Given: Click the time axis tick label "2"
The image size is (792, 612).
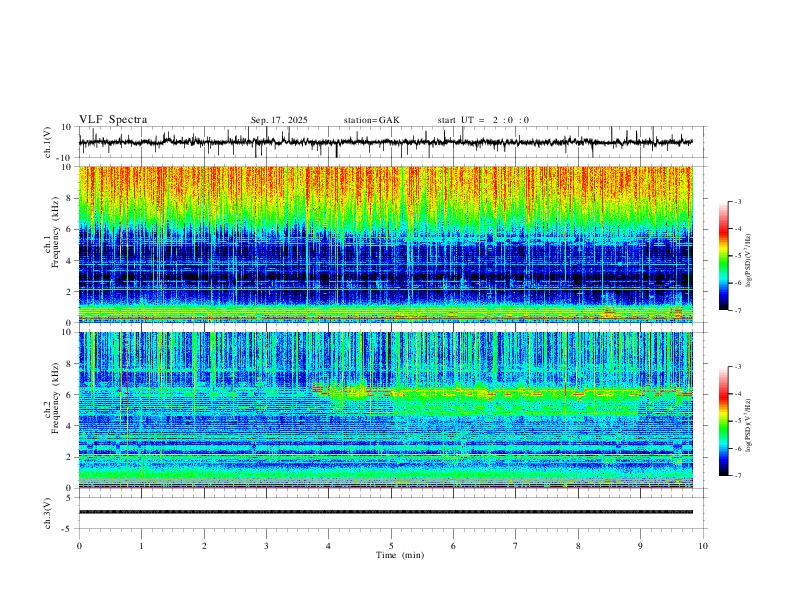Looking at the screenshot, I should [x=204, y=546].
